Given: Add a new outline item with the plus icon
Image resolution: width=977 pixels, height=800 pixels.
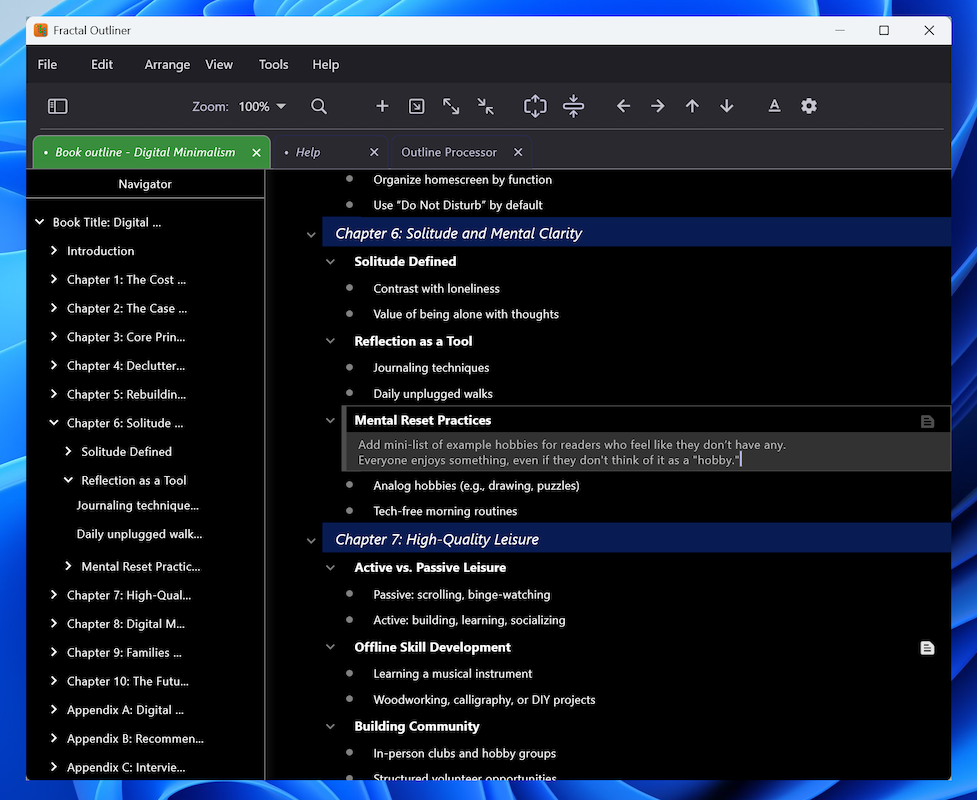Looking at the screenshot, I should [x=381, y=106].
